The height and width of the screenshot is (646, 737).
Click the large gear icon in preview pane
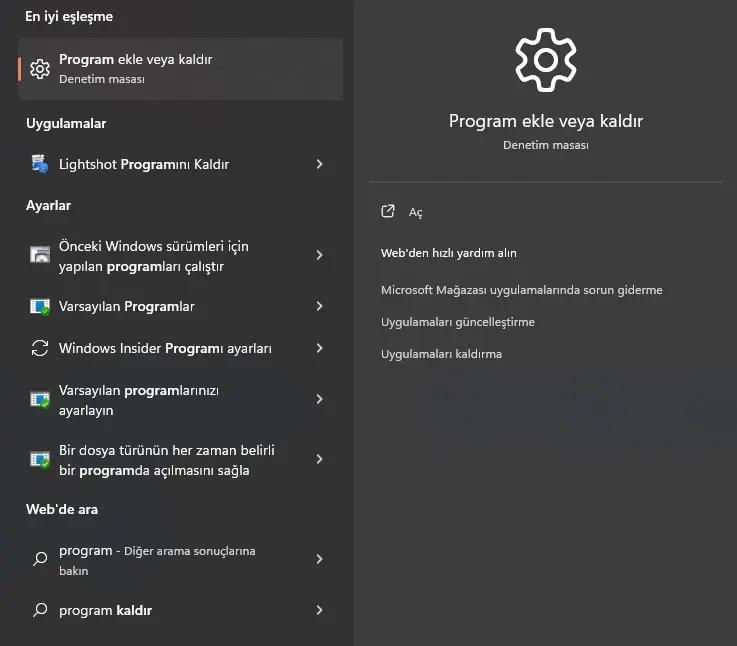(545, 60)
